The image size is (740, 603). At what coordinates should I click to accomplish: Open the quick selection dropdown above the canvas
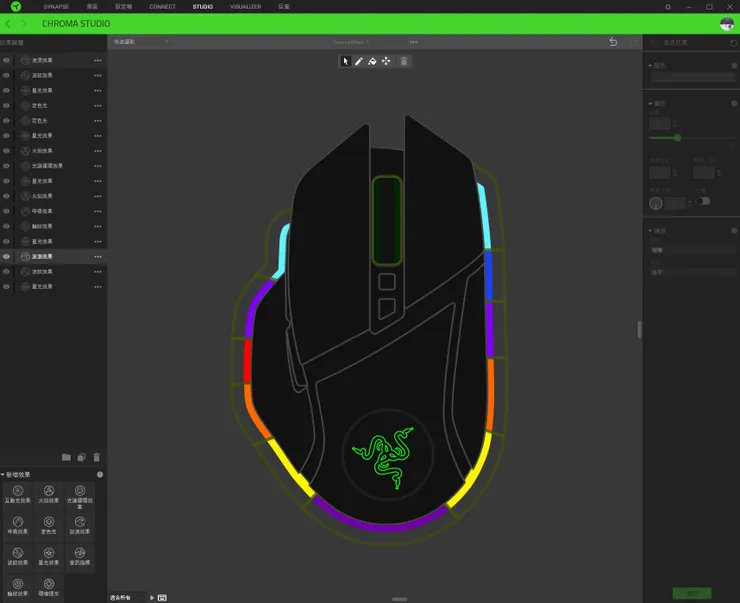[141, 42]
